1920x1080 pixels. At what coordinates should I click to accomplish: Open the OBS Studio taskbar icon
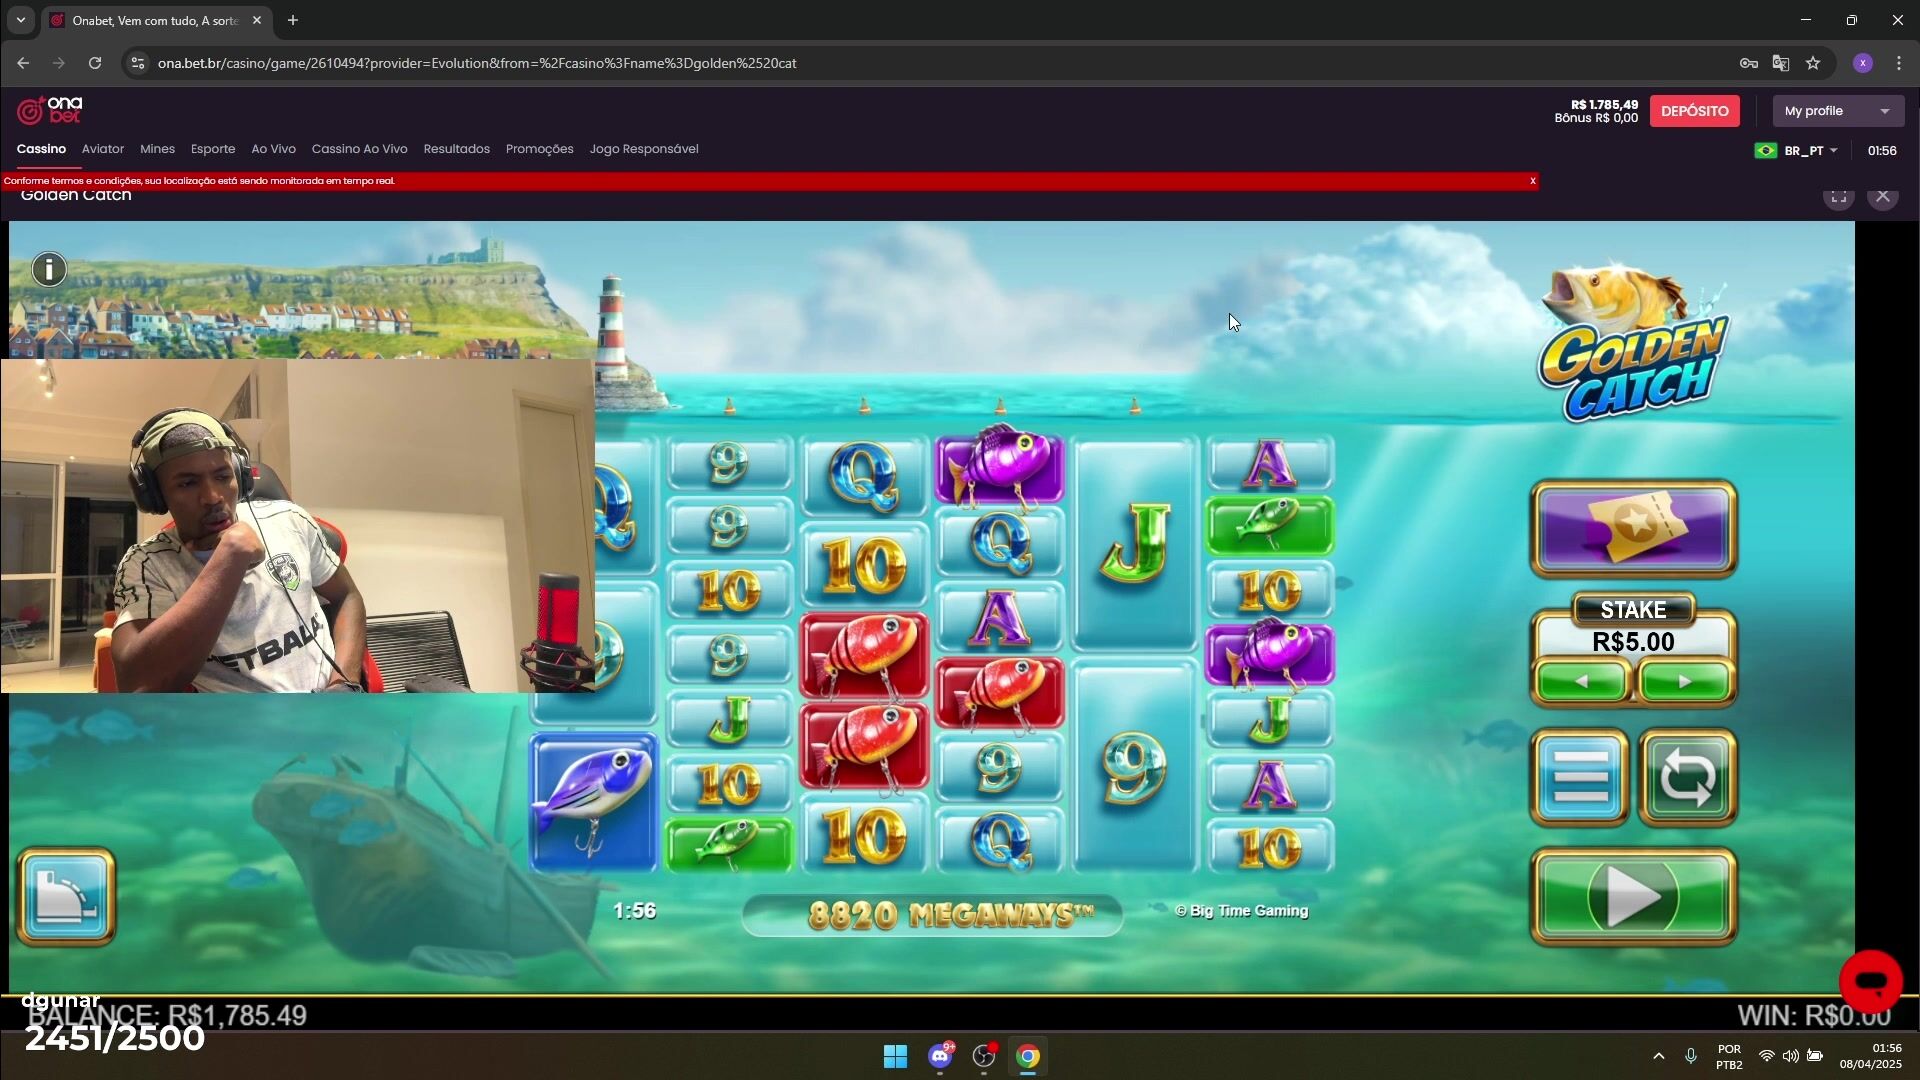coord(985,1057)
